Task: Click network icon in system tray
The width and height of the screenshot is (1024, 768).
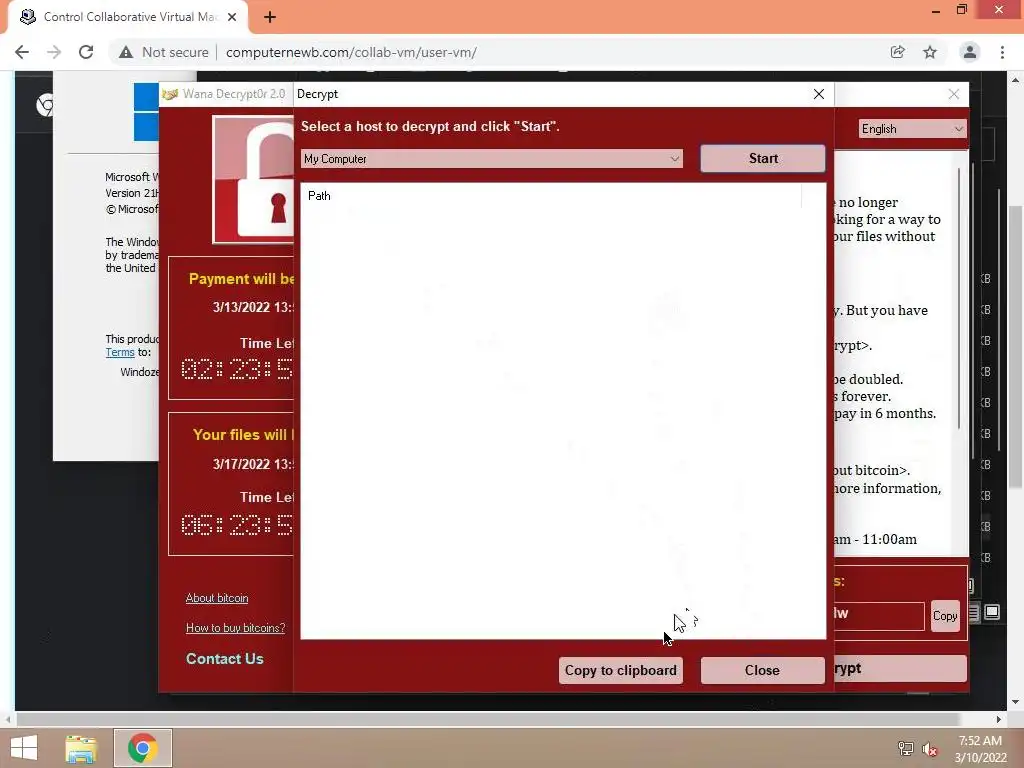Action: [905, 749]
